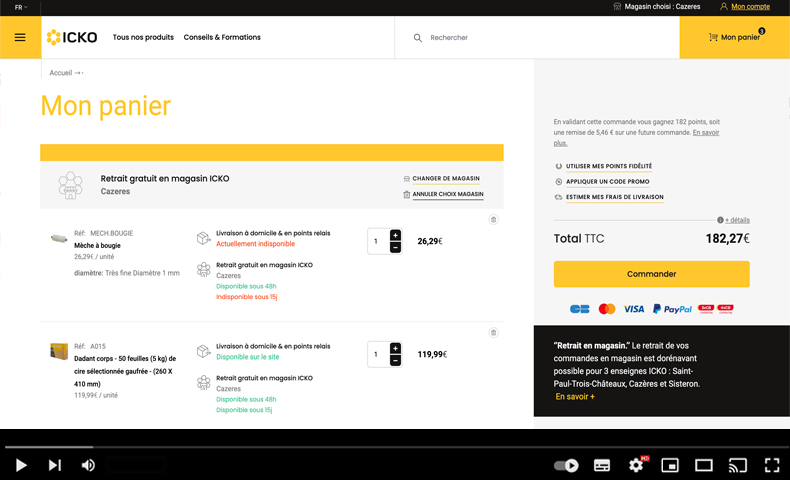
Task: Toggle the autoplay switch
Action: pos(566,465)
